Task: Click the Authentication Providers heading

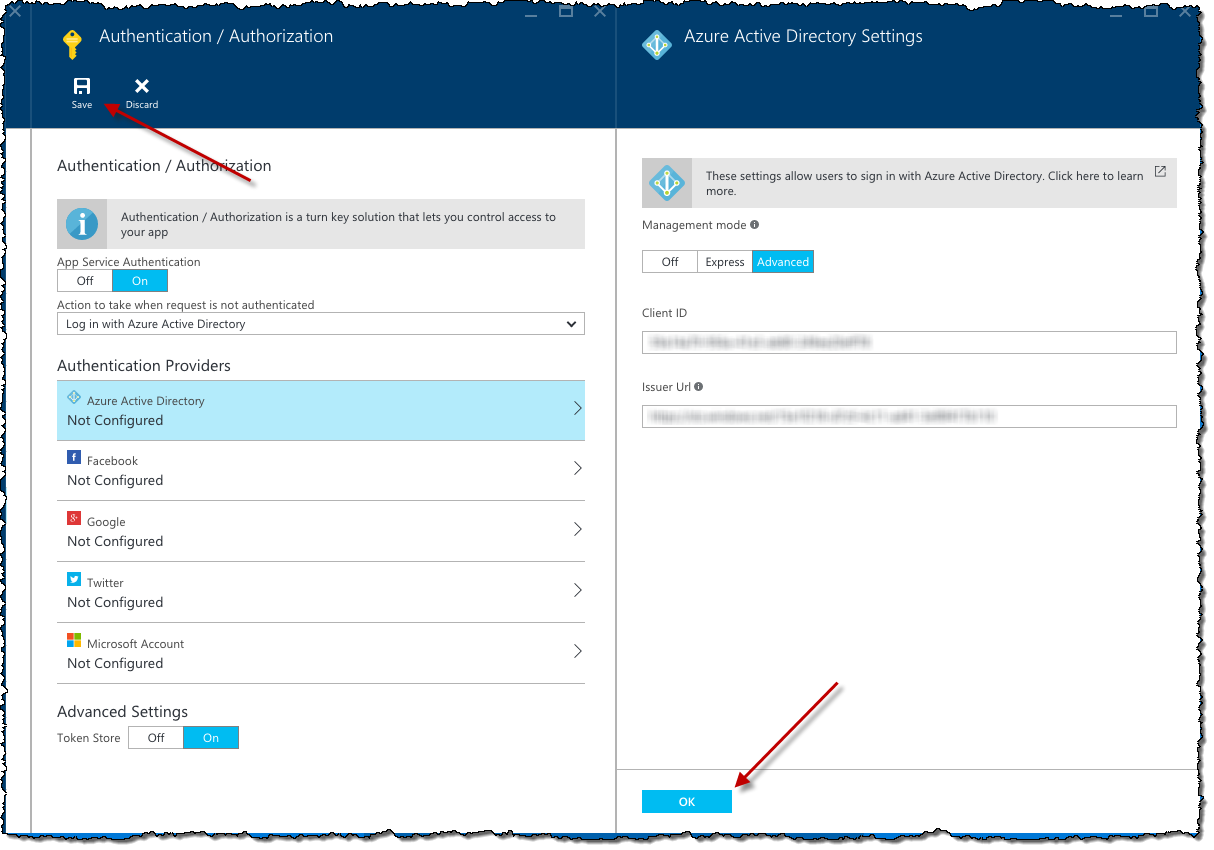Action: 144,366
